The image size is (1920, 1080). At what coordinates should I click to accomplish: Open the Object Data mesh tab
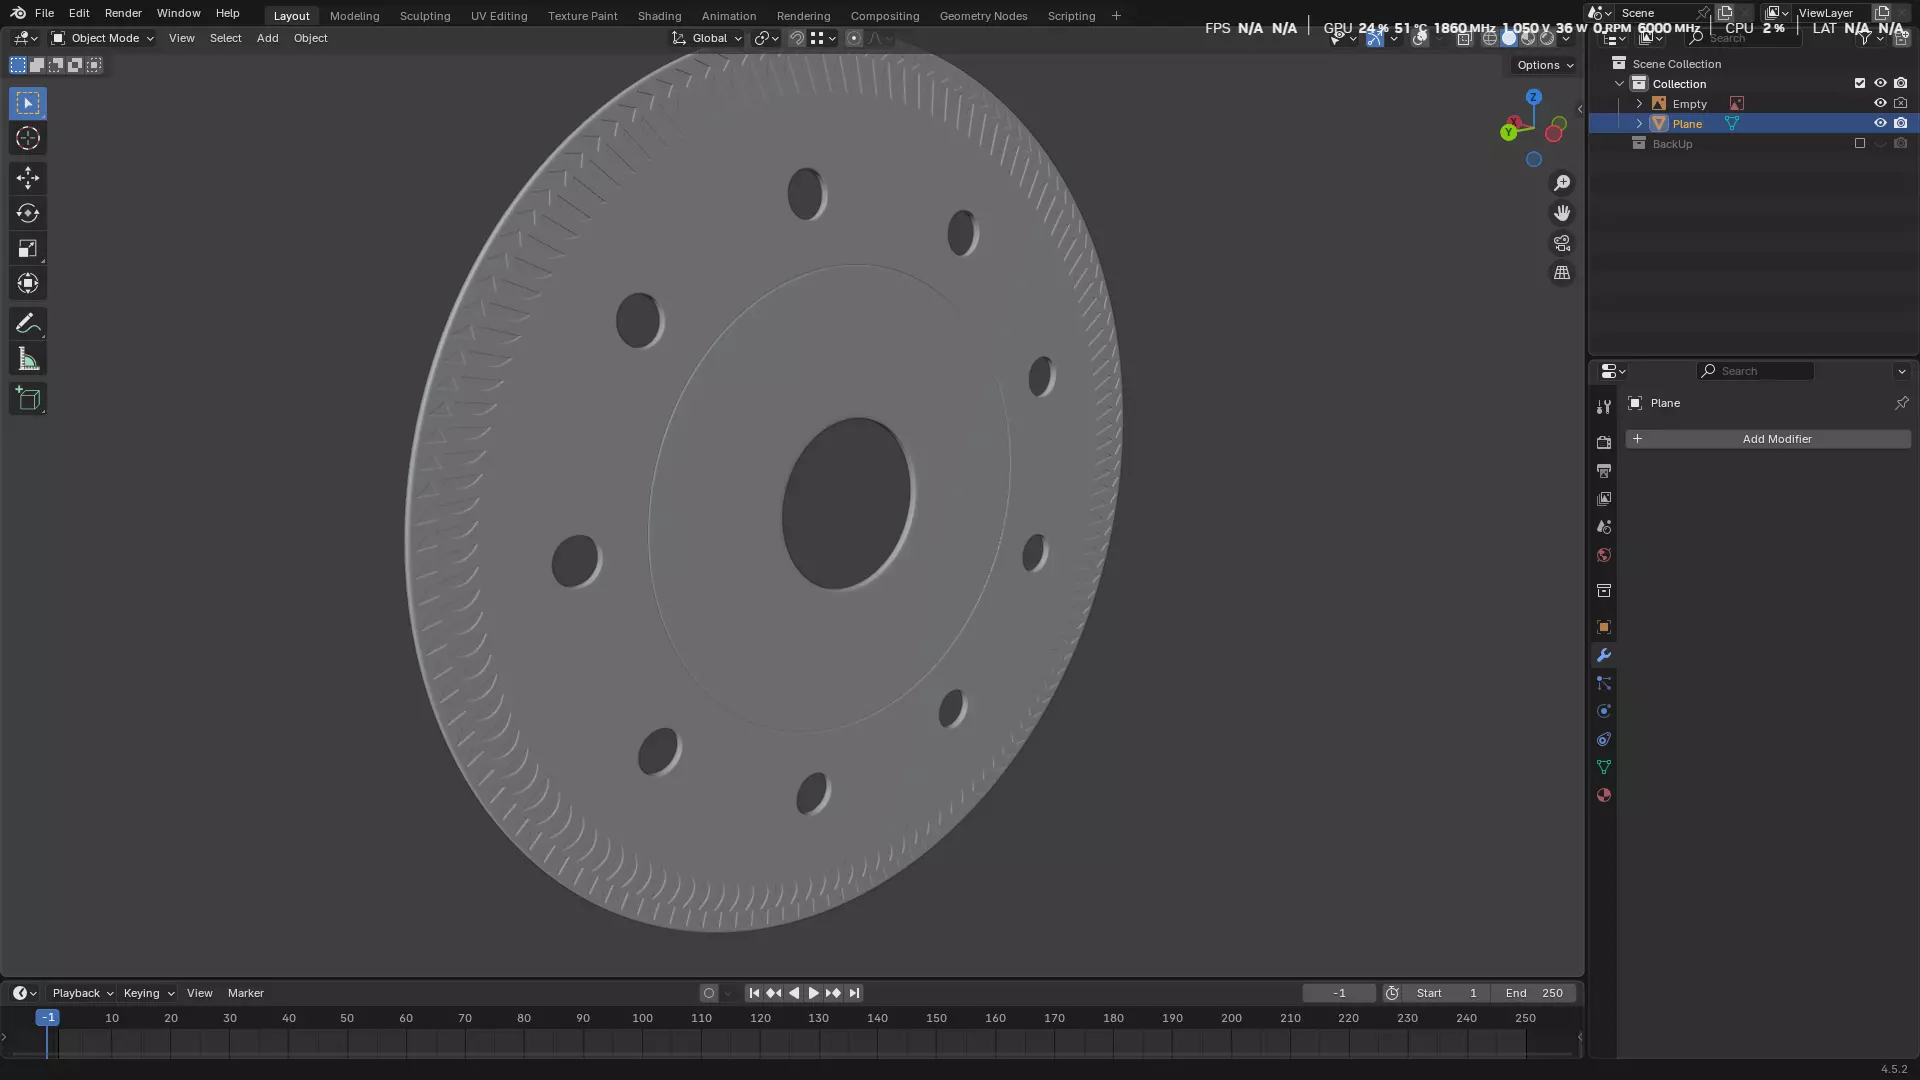pyautogui.click(x=1604, y=767)
